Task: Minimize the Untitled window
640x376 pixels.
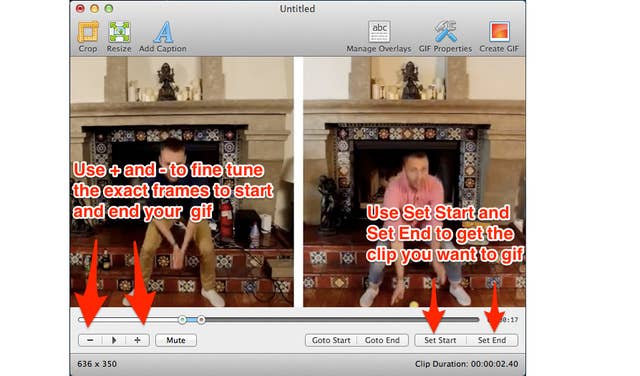Action: (95, 8)
